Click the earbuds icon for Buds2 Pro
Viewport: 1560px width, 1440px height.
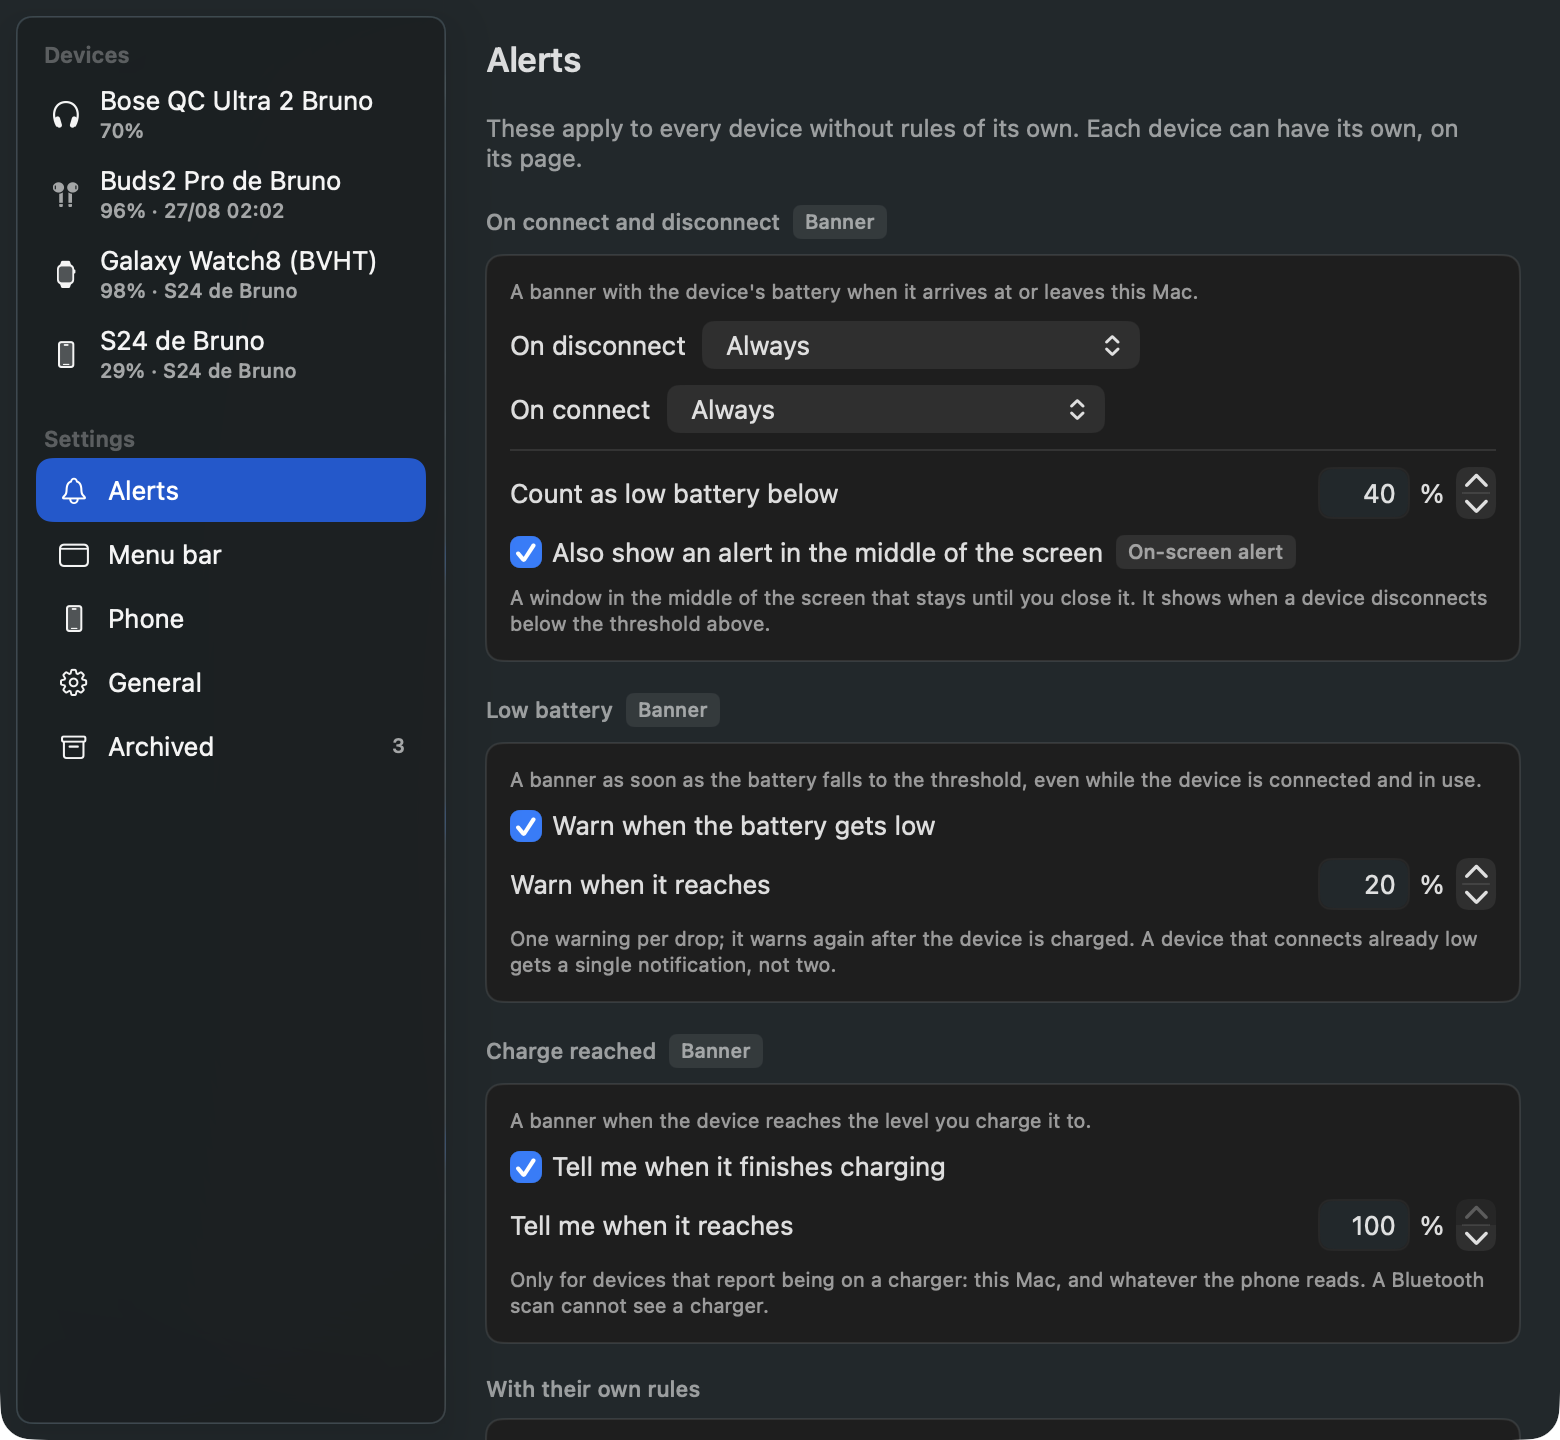tap(66, 195)
